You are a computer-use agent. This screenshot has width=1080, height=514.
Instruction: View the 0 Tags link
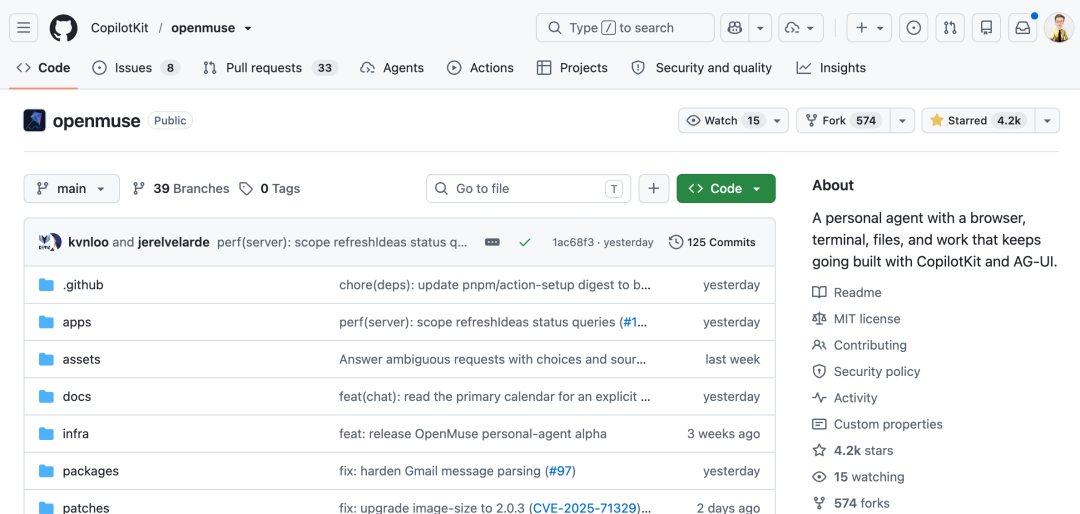click(x=270, y=189)
